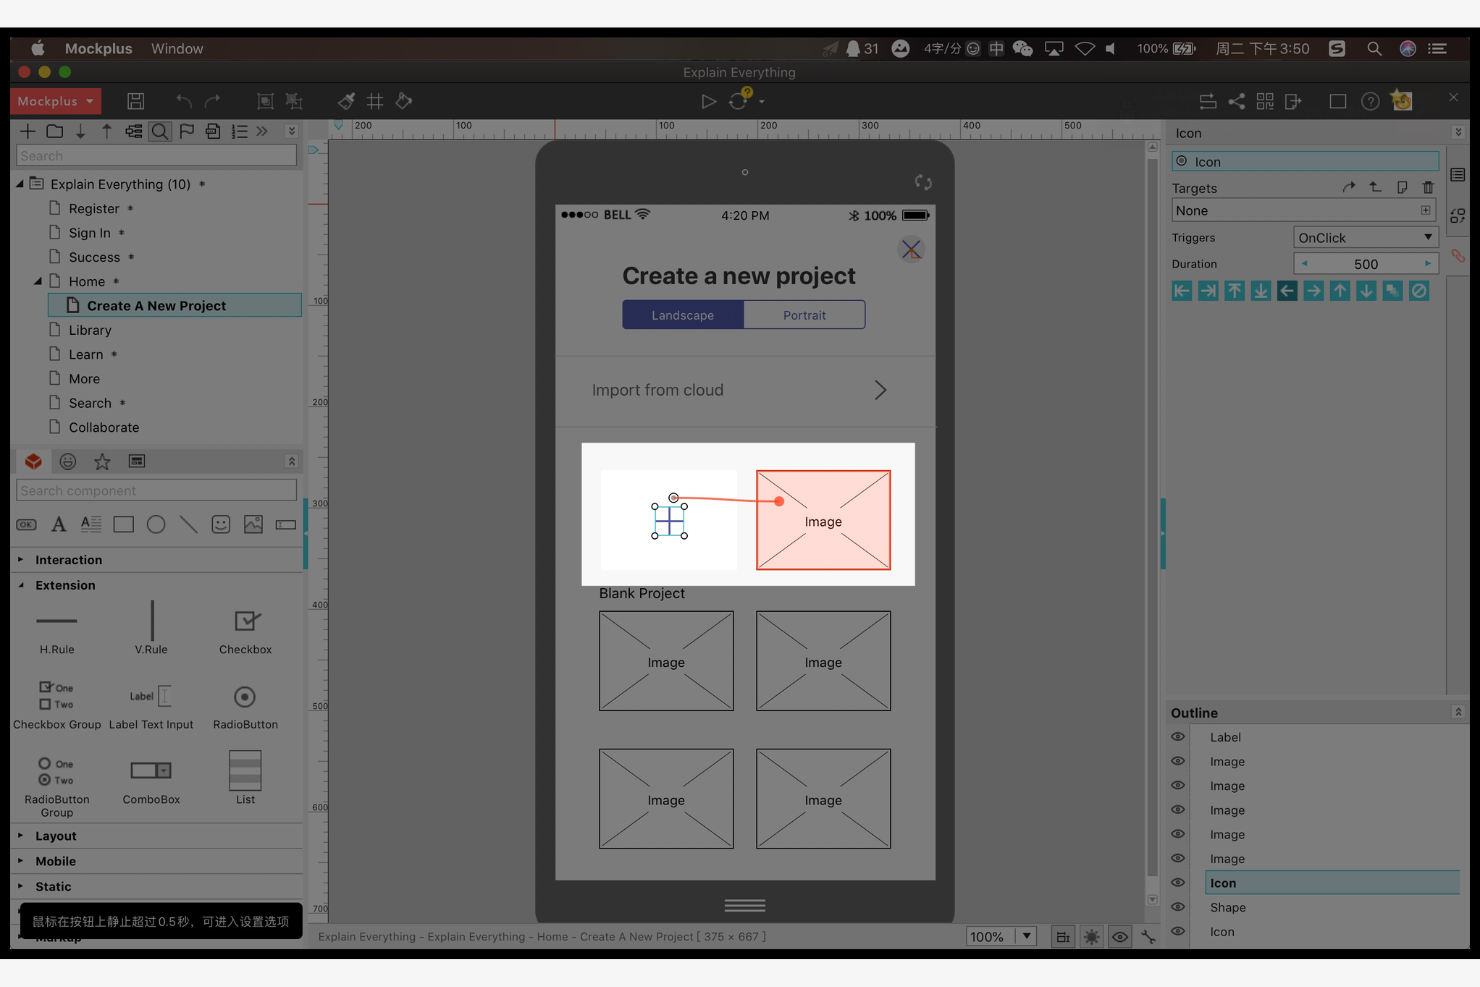Image resolution: width=1480 pixels, height=987 pixels.
Task: Click the new folder icon in project panel
Action: (x=55, y=131)
